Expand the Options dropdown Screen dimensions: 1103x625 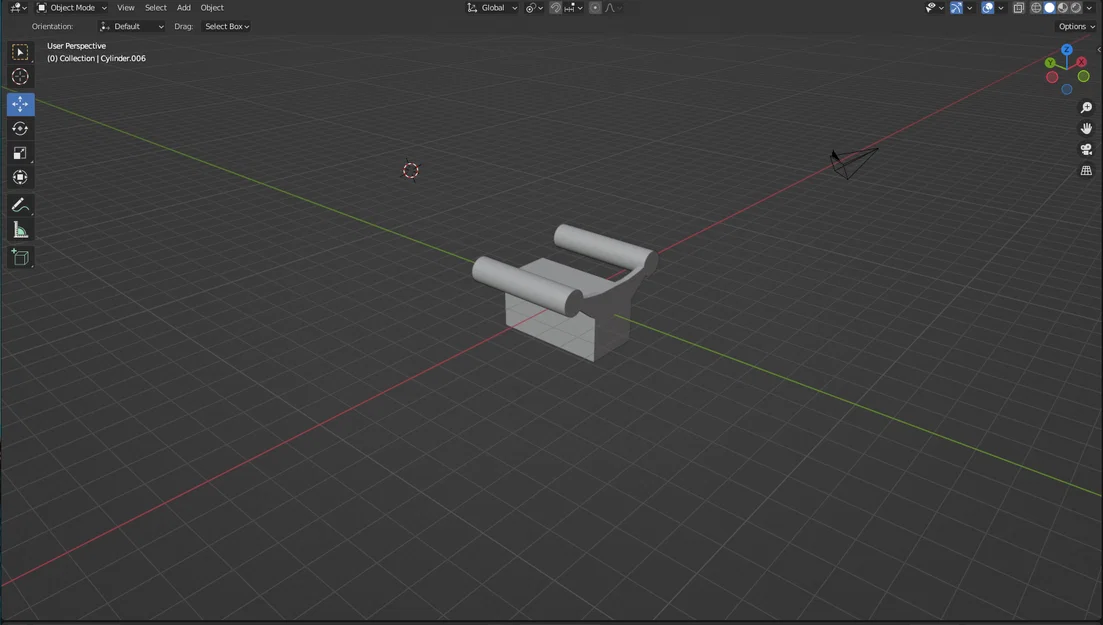1074,26
